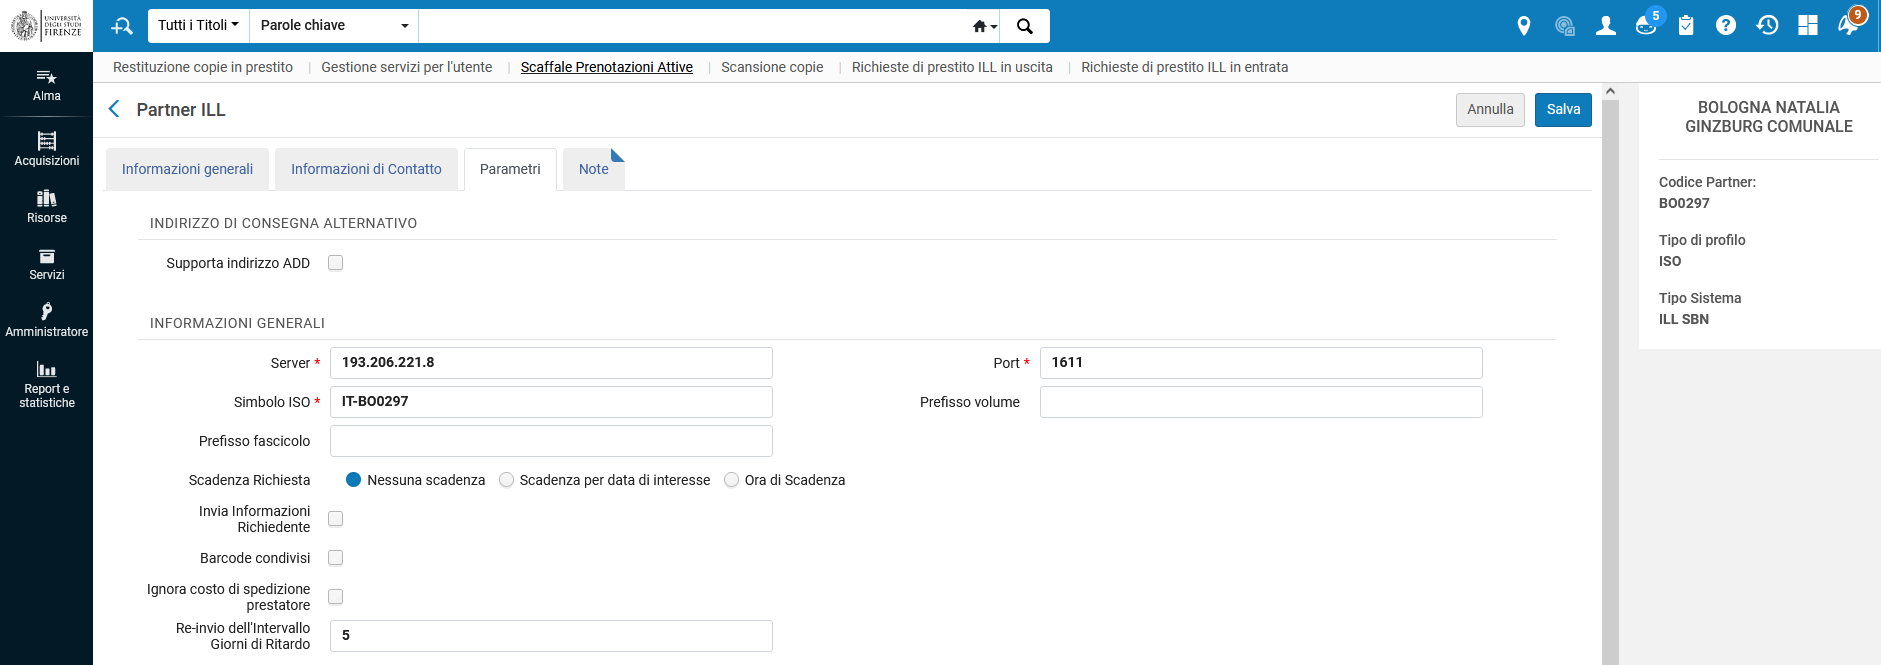
Task: Click the Simbolo ISO input field
Action: 551,402
